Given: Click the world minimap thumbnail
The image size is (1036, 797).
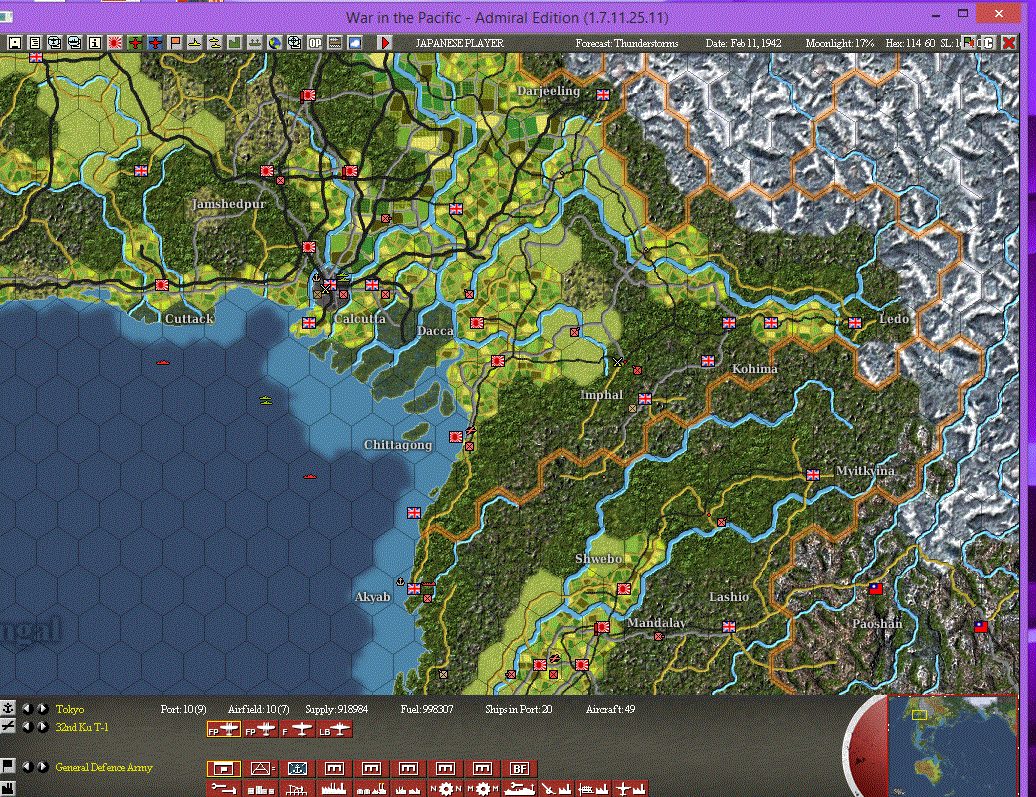Looking at the screenshot, I should coord(951,745).
